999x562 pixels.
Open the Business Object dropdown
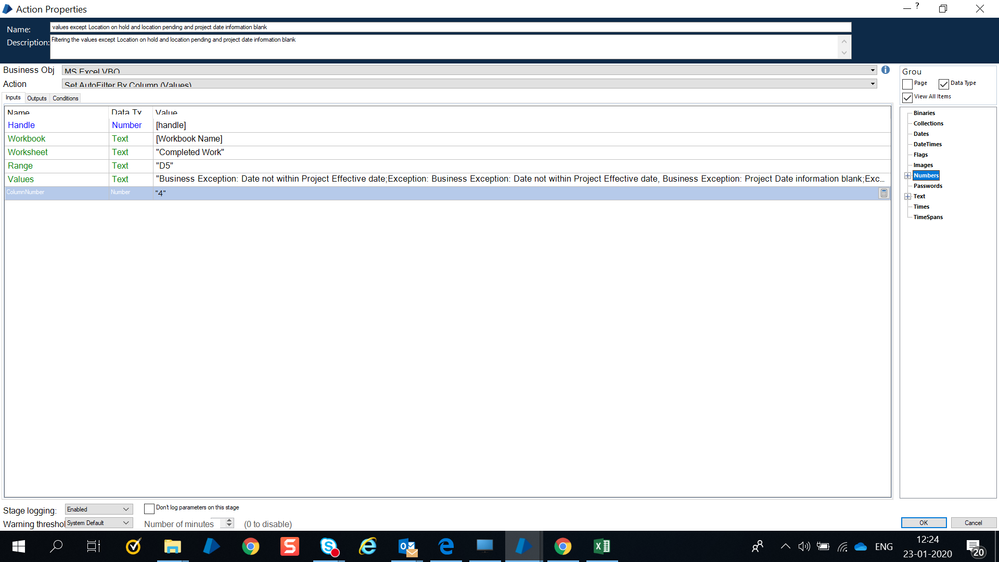872,70
